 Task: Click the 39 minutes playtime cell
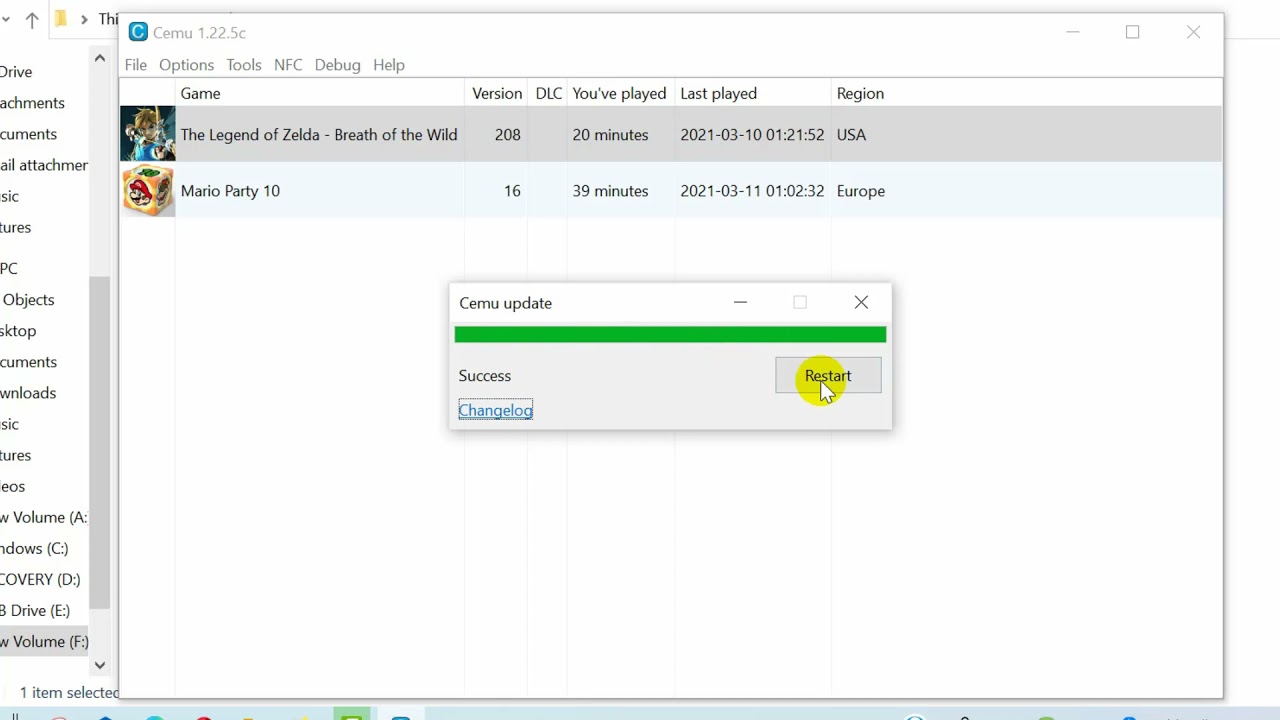pyautogui.click(x=610, y=191)
